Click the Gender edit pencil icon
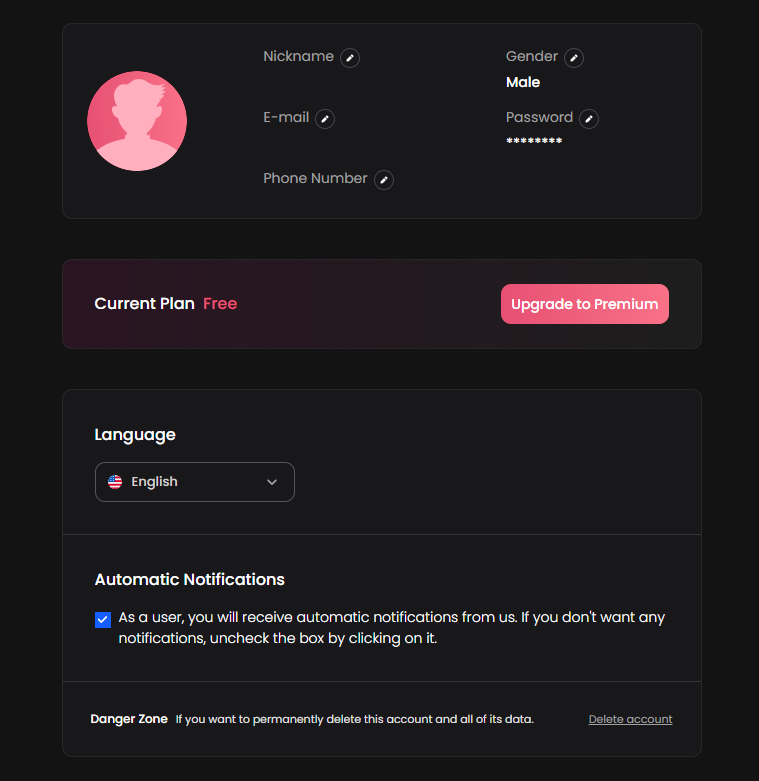The height and width of the screenshot is (781, 759). click(x=574, y=58)
